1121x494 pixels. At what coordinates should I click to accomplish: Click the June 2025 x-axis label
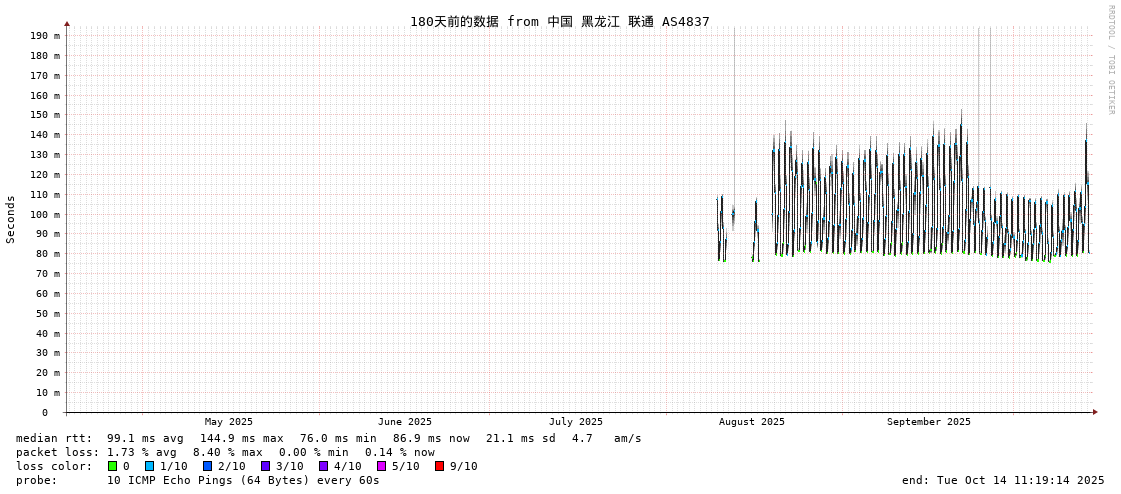point(405,422)
